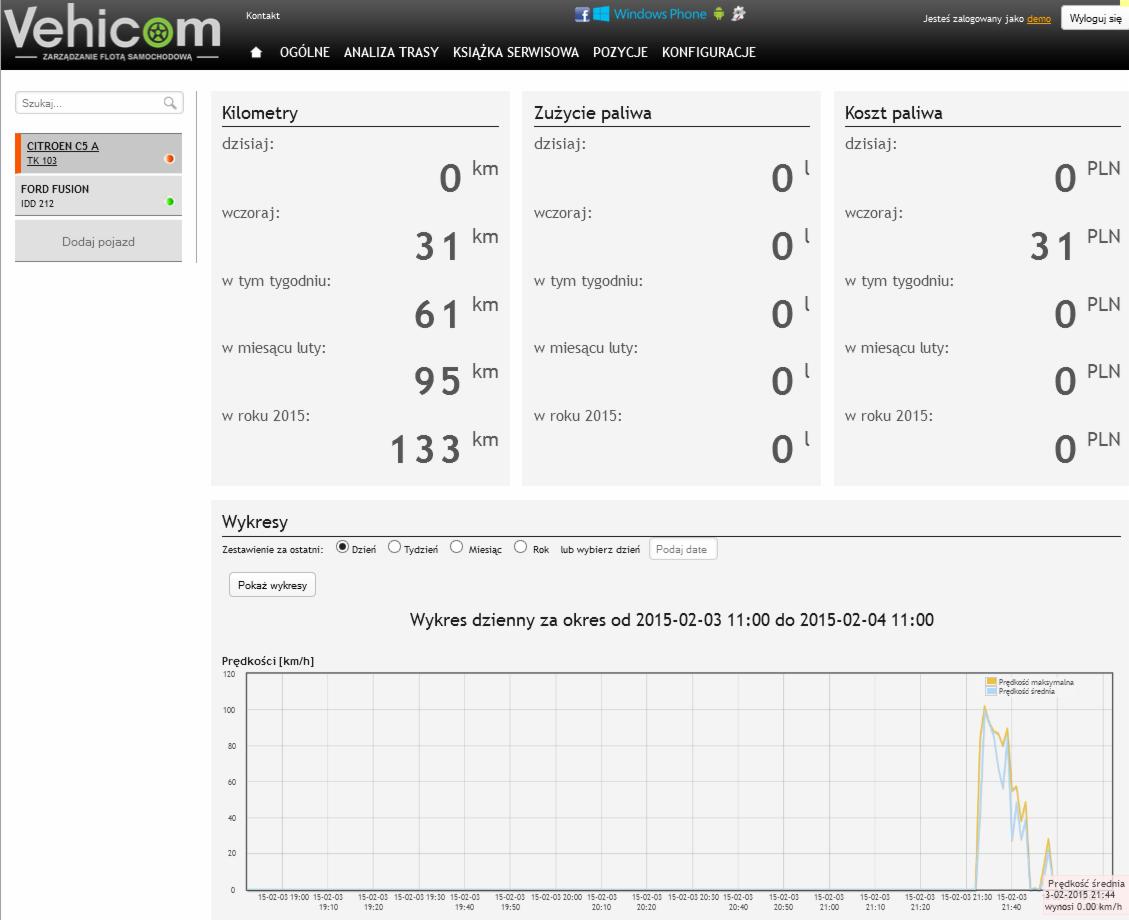
Task: Click the Windows logo icon
Action: click(601, 14)
